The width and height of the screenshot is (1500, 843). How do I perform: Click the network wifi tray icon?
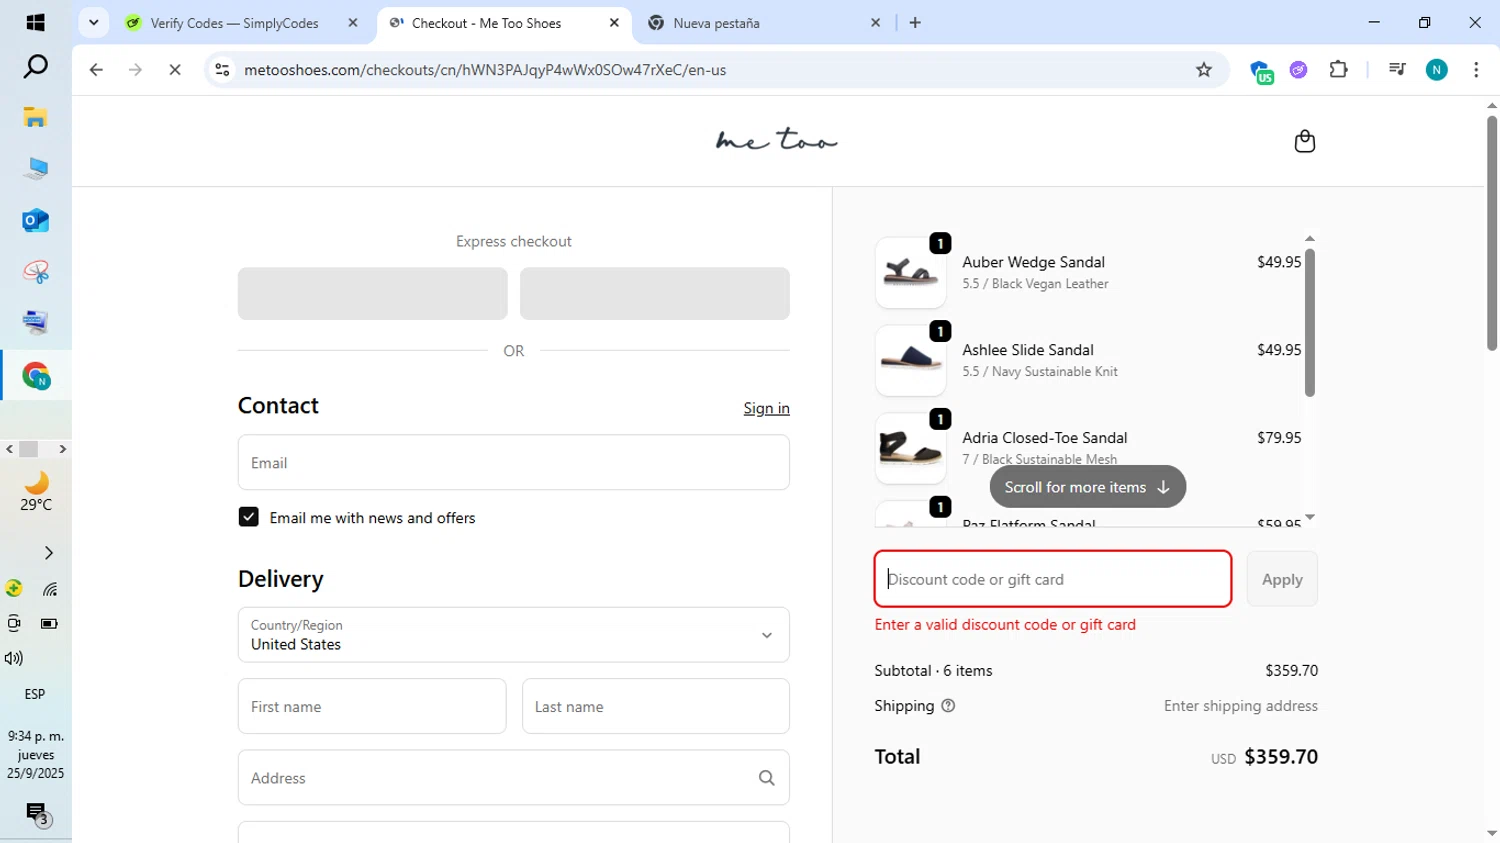click(50, 589)
